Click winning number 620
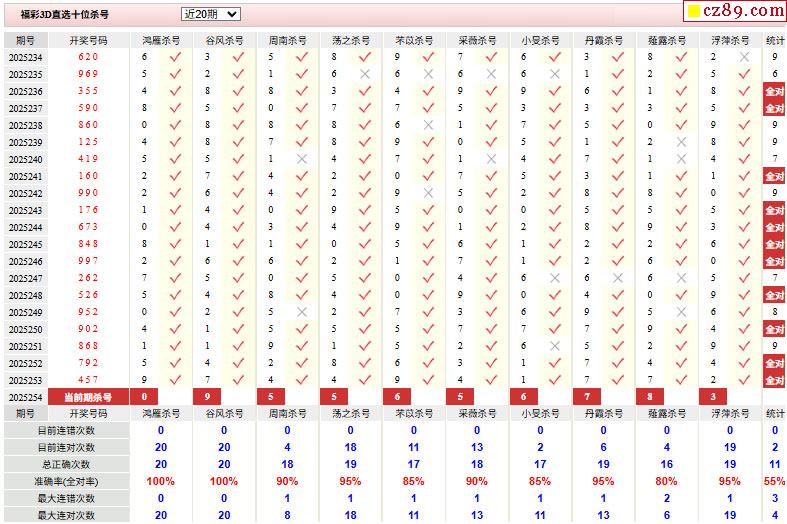Screen dimensions: 787x524 click(x=88, y=57)
